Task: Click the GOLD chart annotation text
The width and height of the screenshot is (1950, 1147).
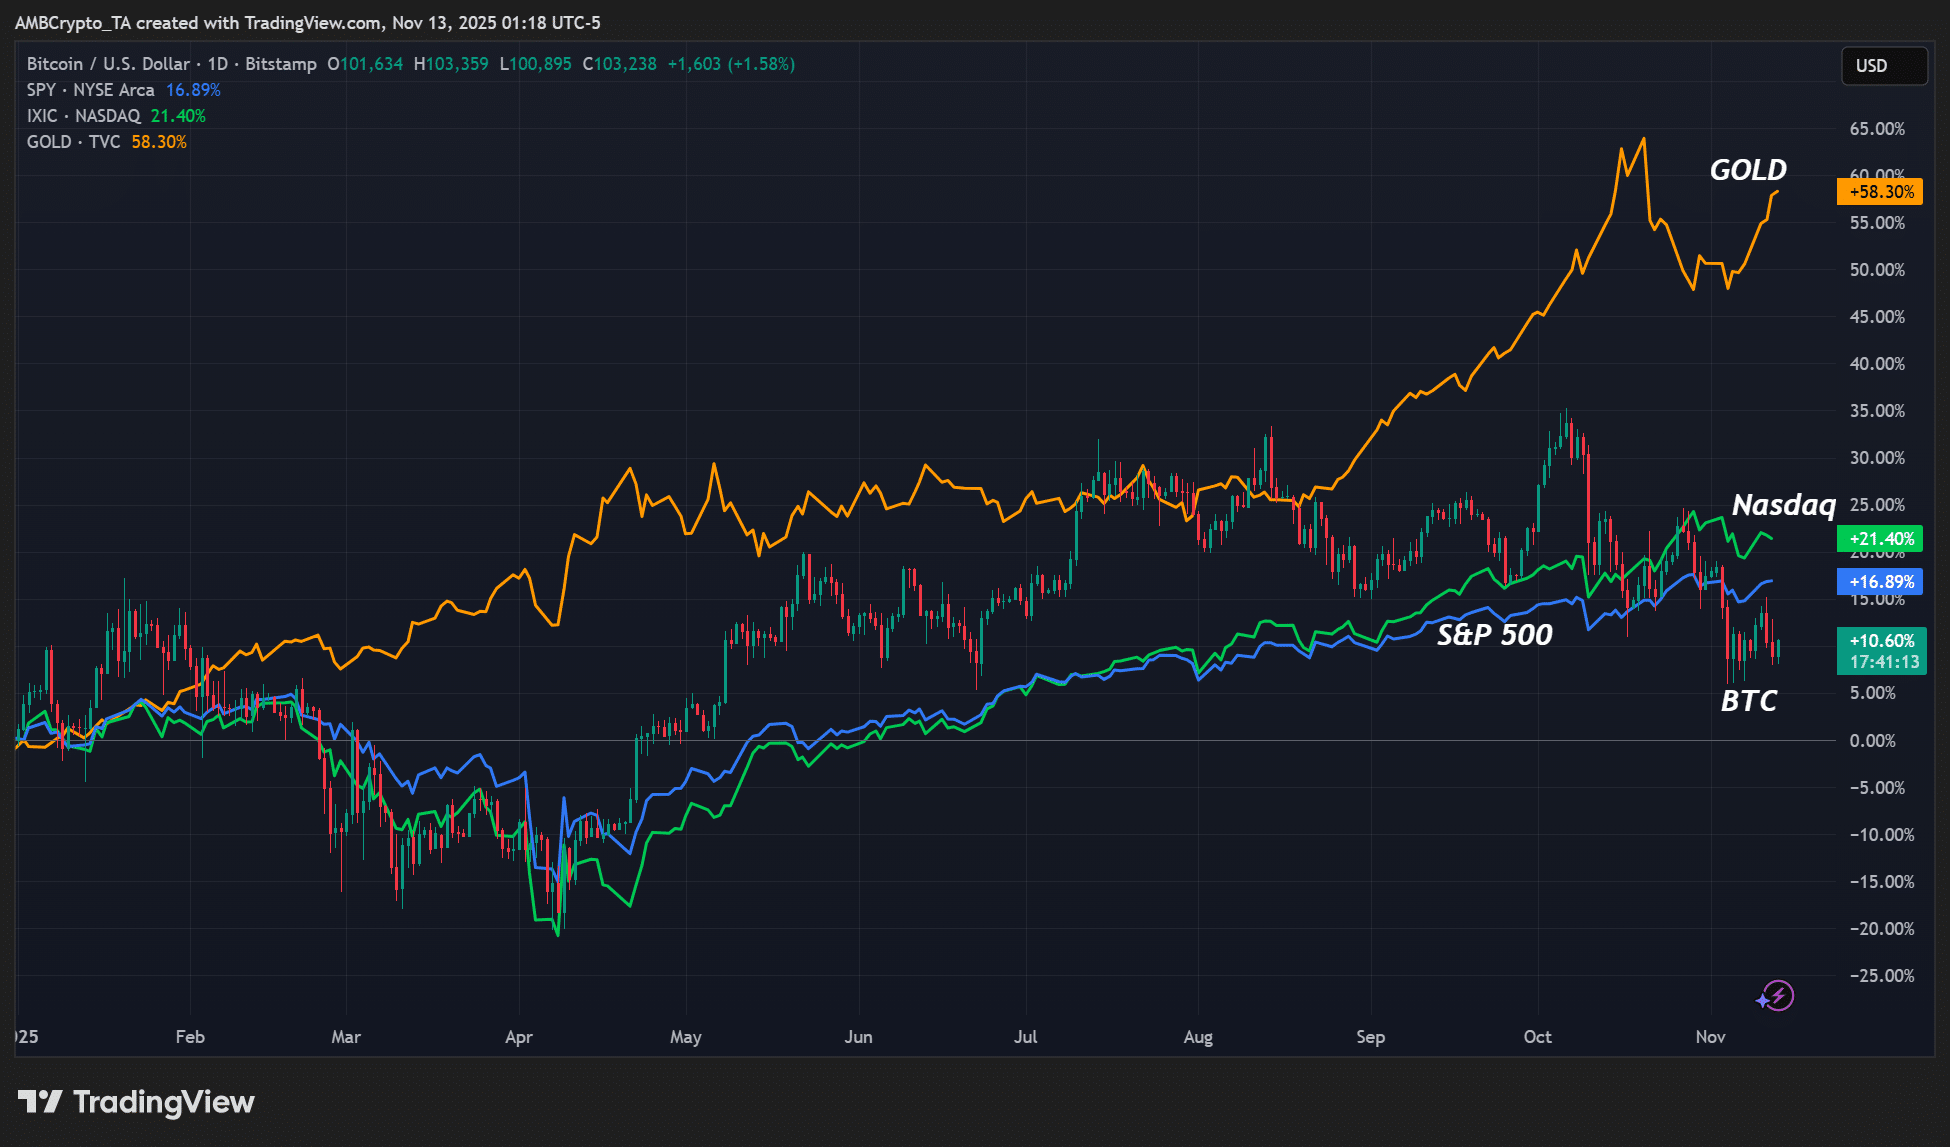Action: (1748, 170)
